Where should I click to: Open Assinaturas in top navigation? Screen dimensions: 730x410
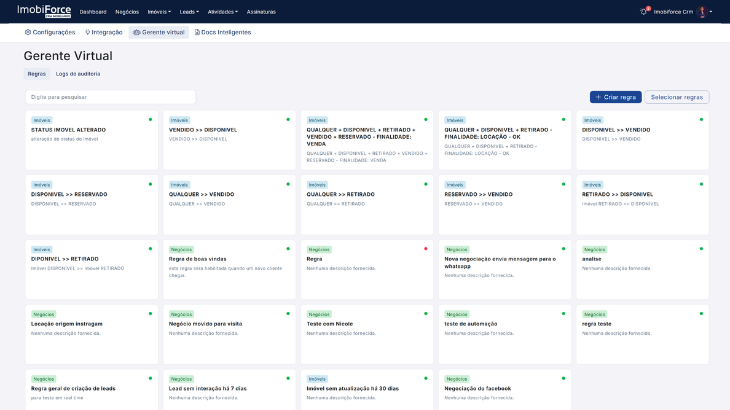pos(261,12)
